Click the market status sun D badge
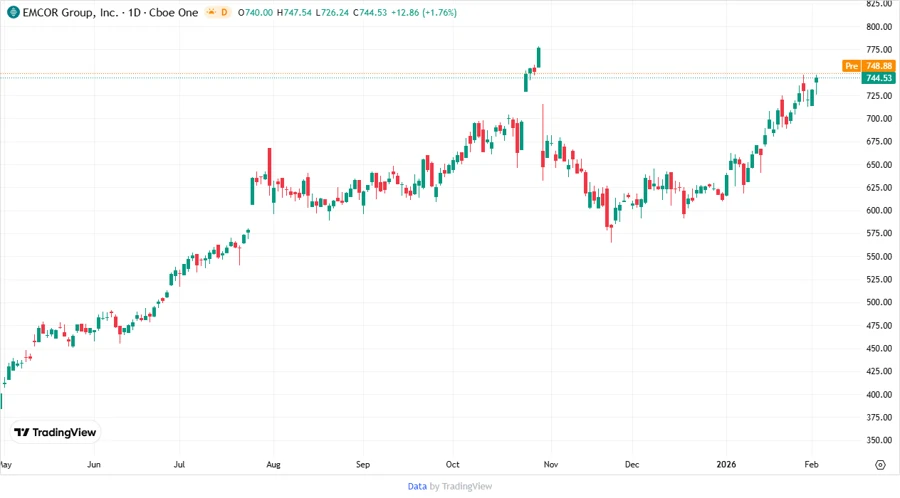 coord(218,12)
